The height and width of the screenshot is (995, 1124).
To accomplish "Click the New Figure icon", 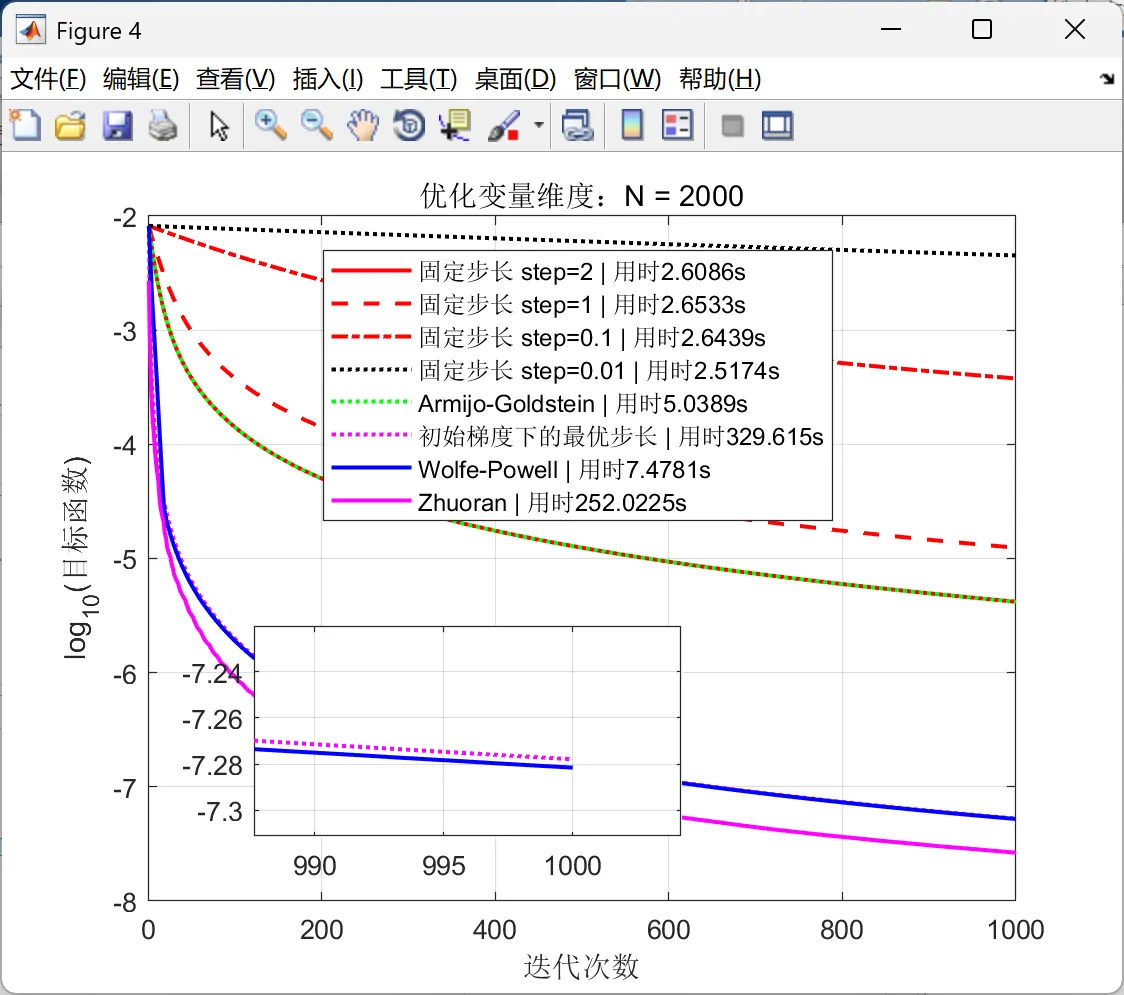I will point(25,125).
